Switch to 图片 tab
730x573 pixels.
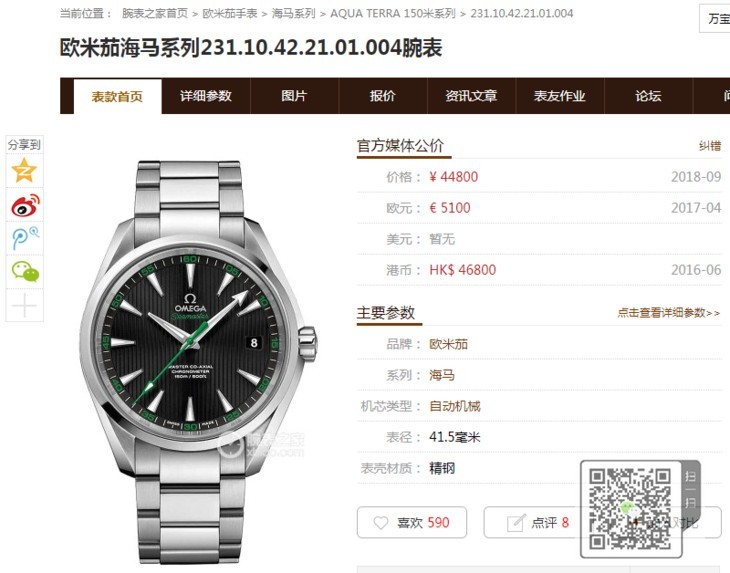[x=294, y=96]
